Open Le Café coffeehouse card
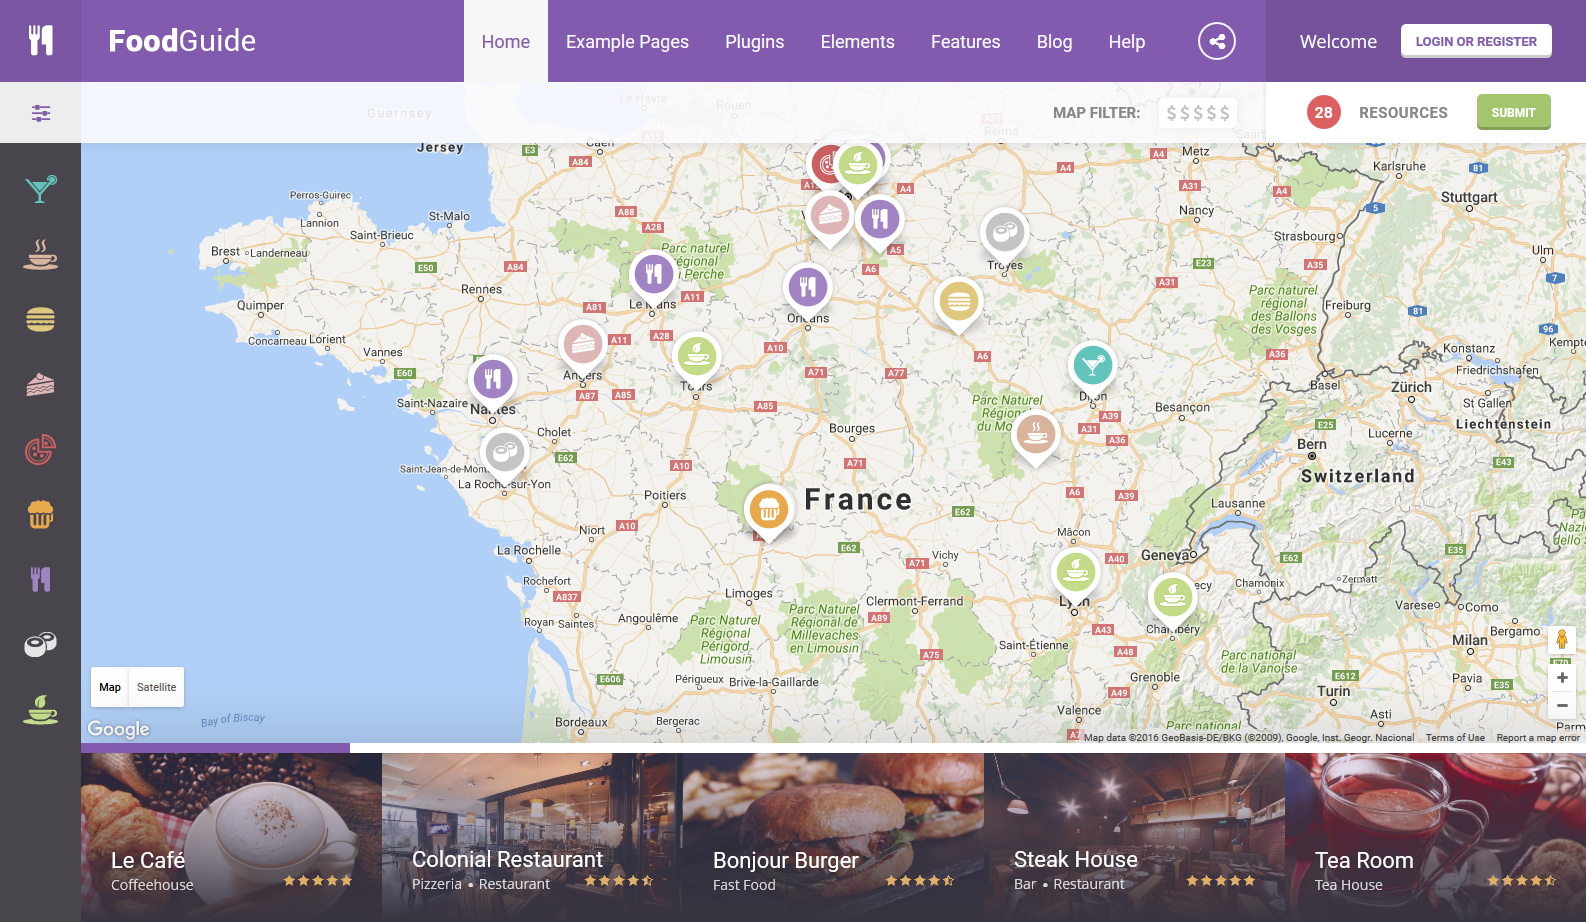Image resolution: width=1586 pixels, height=922 pixels. click(x=231, y=837)
